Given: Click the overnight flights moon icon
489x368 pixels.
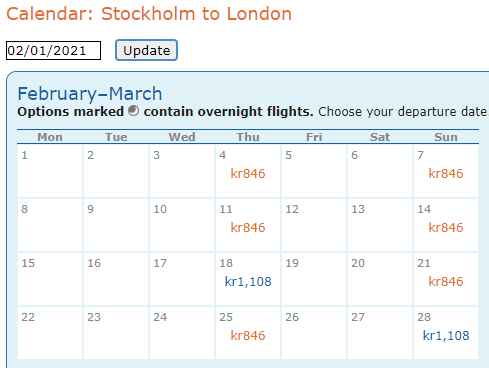Looking at the screenshot, I should click(133, 111).
